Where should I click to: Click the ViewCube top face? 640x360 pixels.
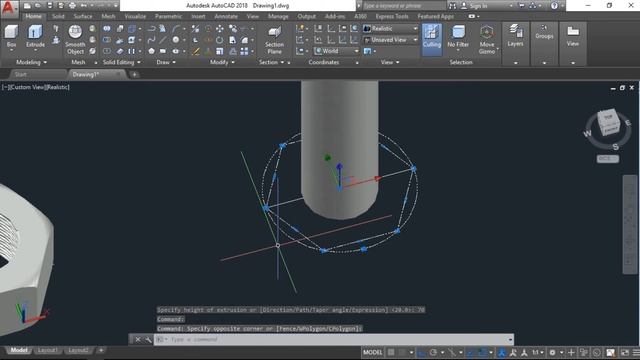608,117
